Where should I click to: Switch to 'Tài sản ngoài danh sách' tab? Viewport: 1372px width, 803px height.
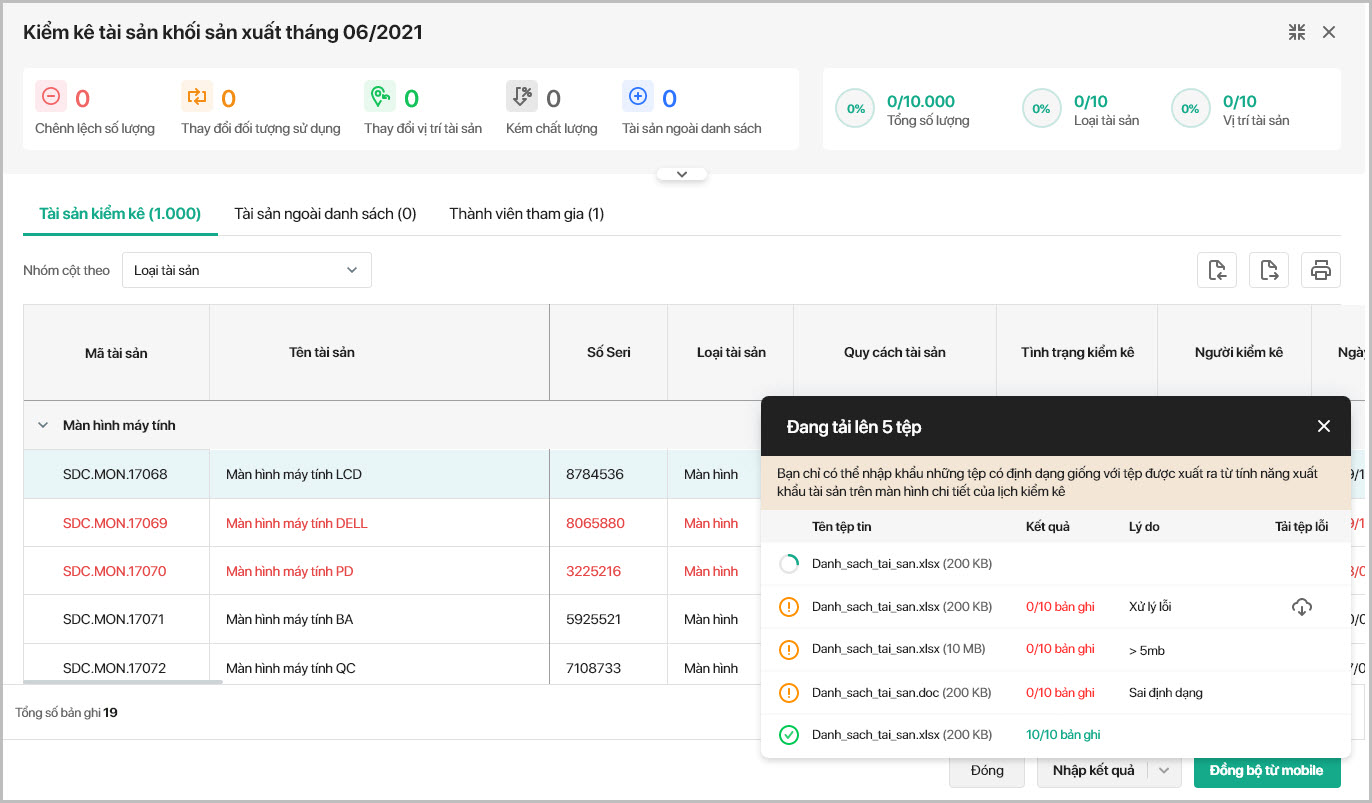pyautogui.click(x=325, y=214)
